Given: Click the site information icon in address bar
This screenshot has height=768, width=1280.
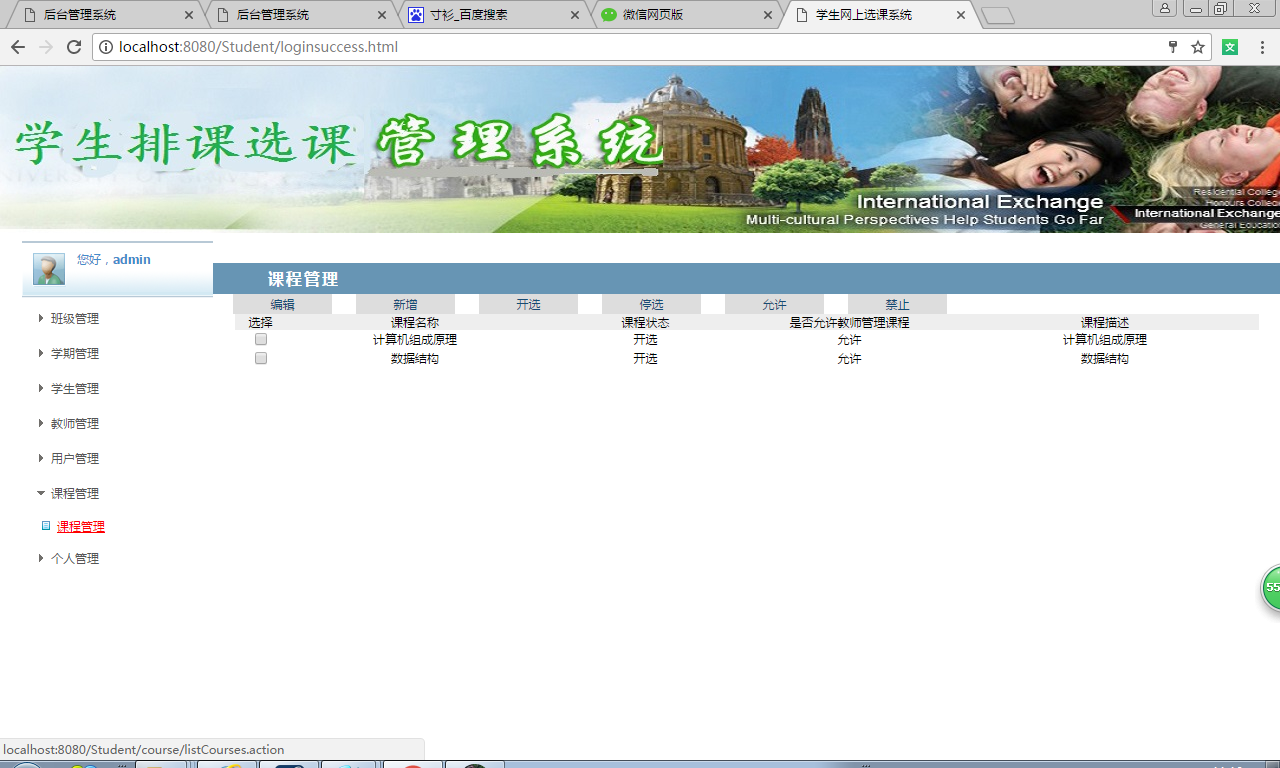Looking at the screenshot, I should coord(105,46).
